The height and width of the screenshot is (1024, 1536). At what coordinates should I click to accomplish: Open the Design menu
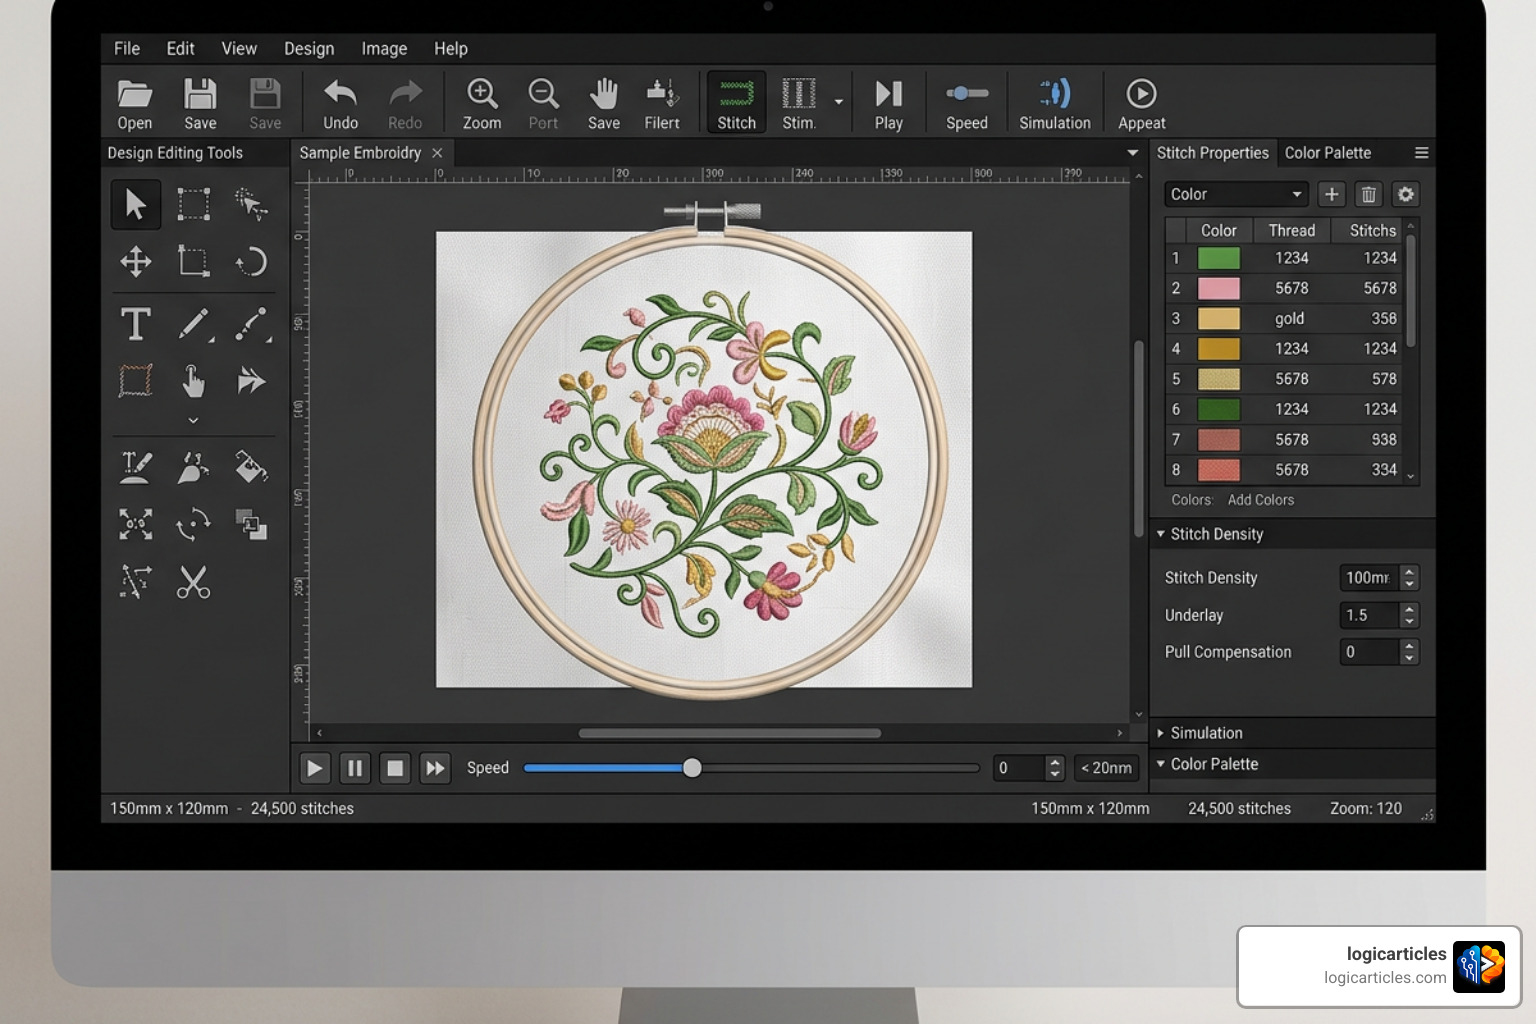(309, 48)
